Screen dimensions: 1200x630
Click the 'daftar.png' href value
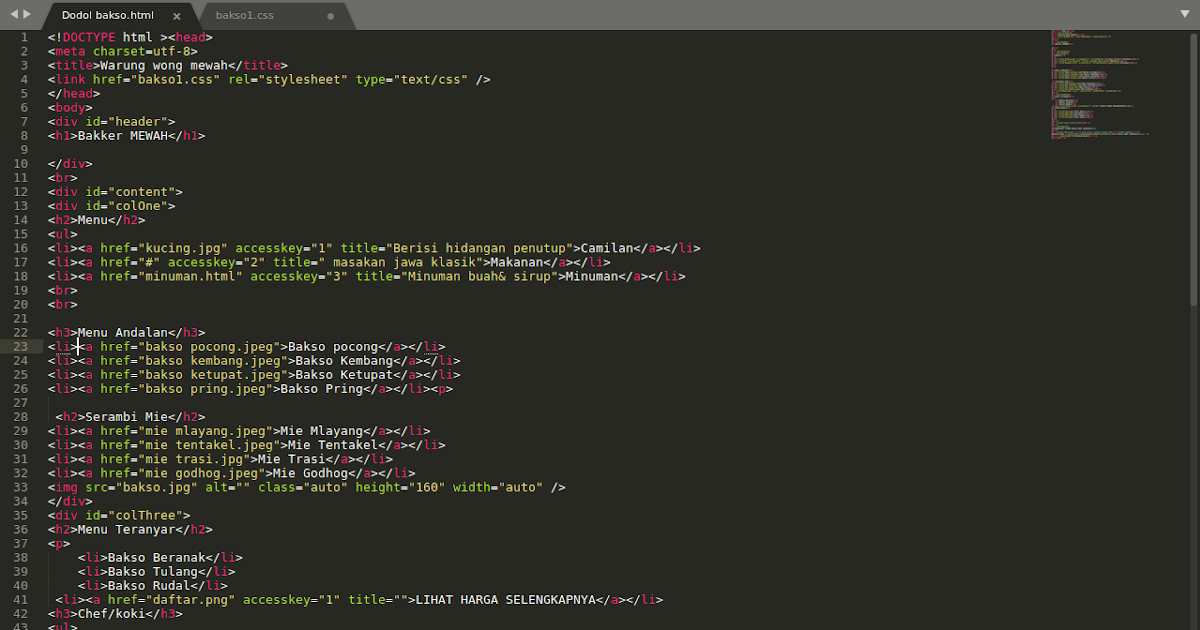pos(189,600)
